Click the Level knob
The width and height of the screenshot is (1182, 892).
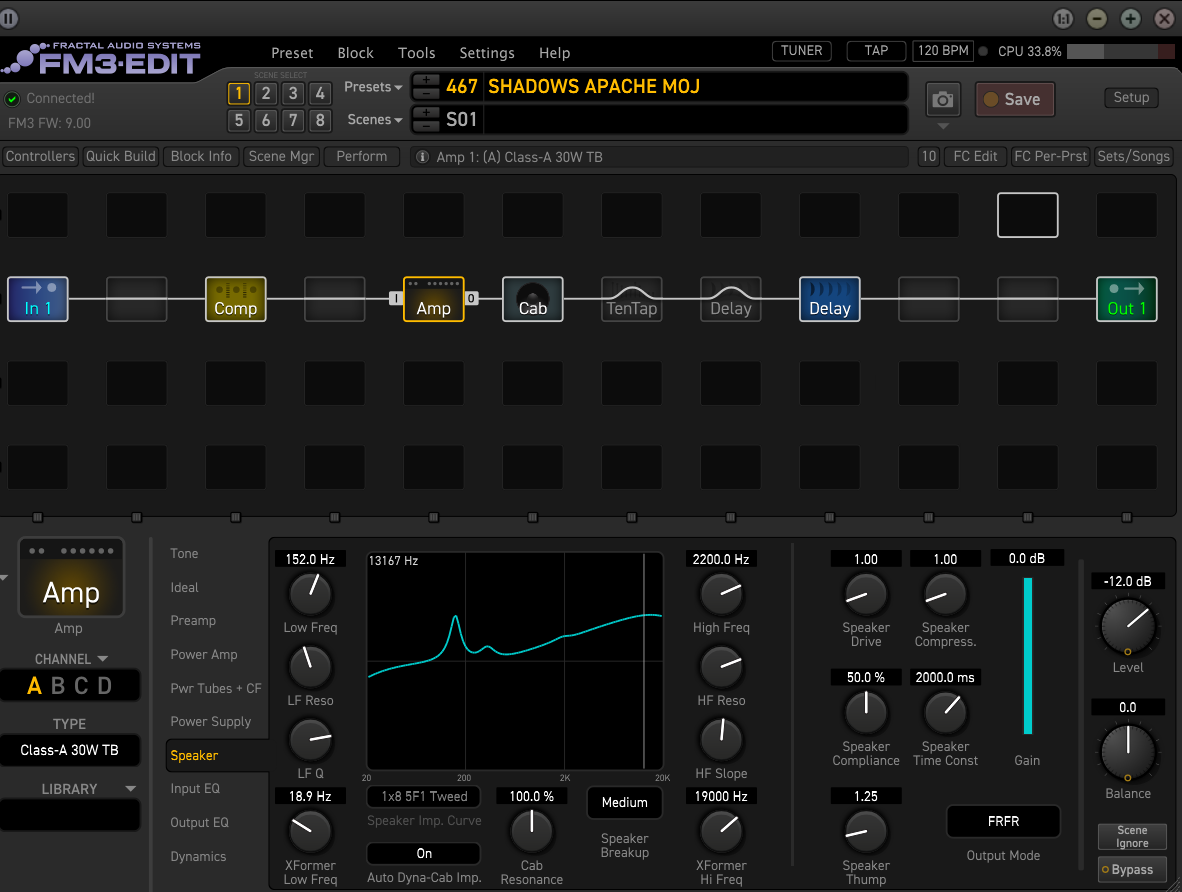coord(1127,628)
